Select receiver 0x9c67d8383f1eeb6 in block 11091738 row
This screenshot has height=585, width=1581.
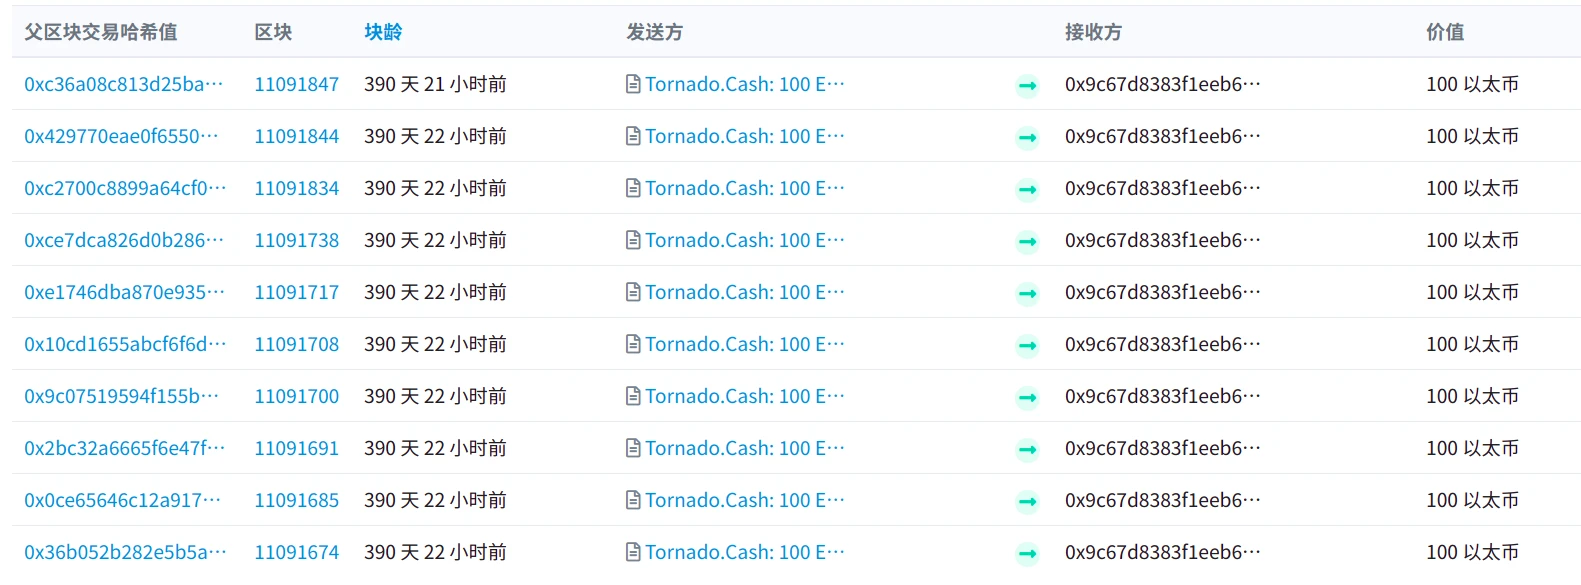pos(1163,240)
